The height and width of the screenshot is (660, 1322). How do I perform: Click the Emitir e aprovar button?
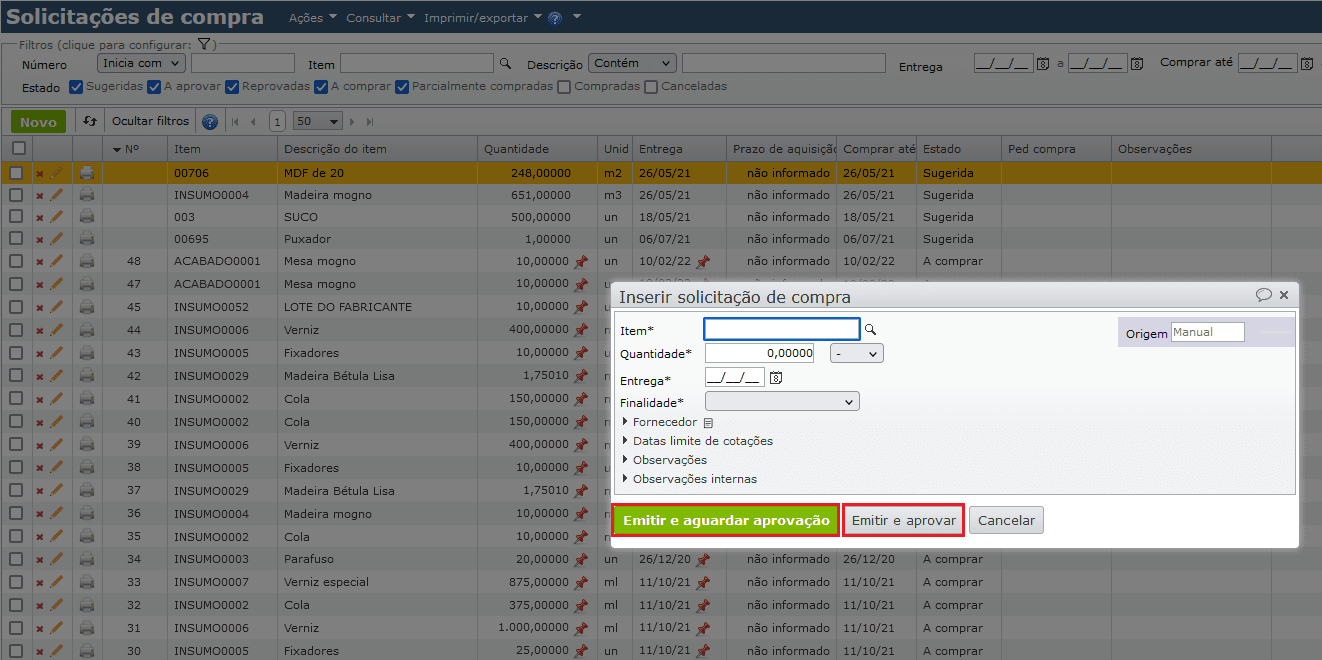click(903, 521)
